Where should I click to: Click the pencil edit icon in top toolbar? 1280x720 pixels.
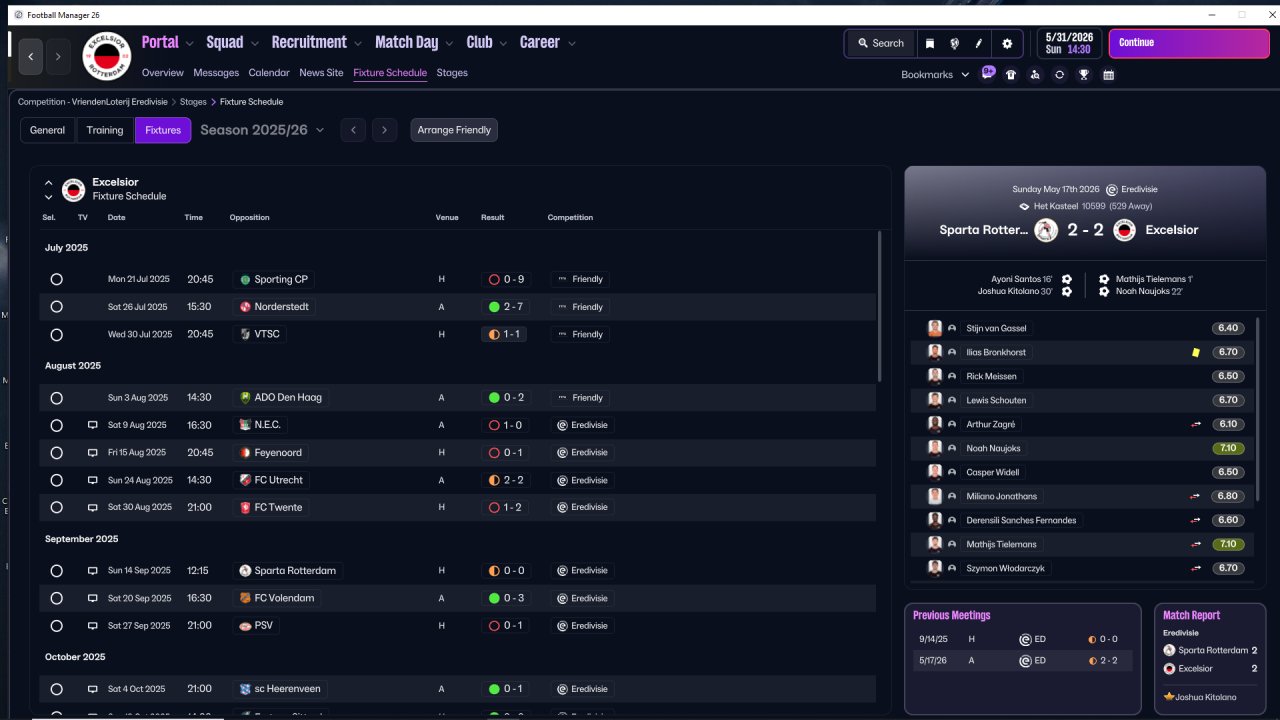(980, 43)
